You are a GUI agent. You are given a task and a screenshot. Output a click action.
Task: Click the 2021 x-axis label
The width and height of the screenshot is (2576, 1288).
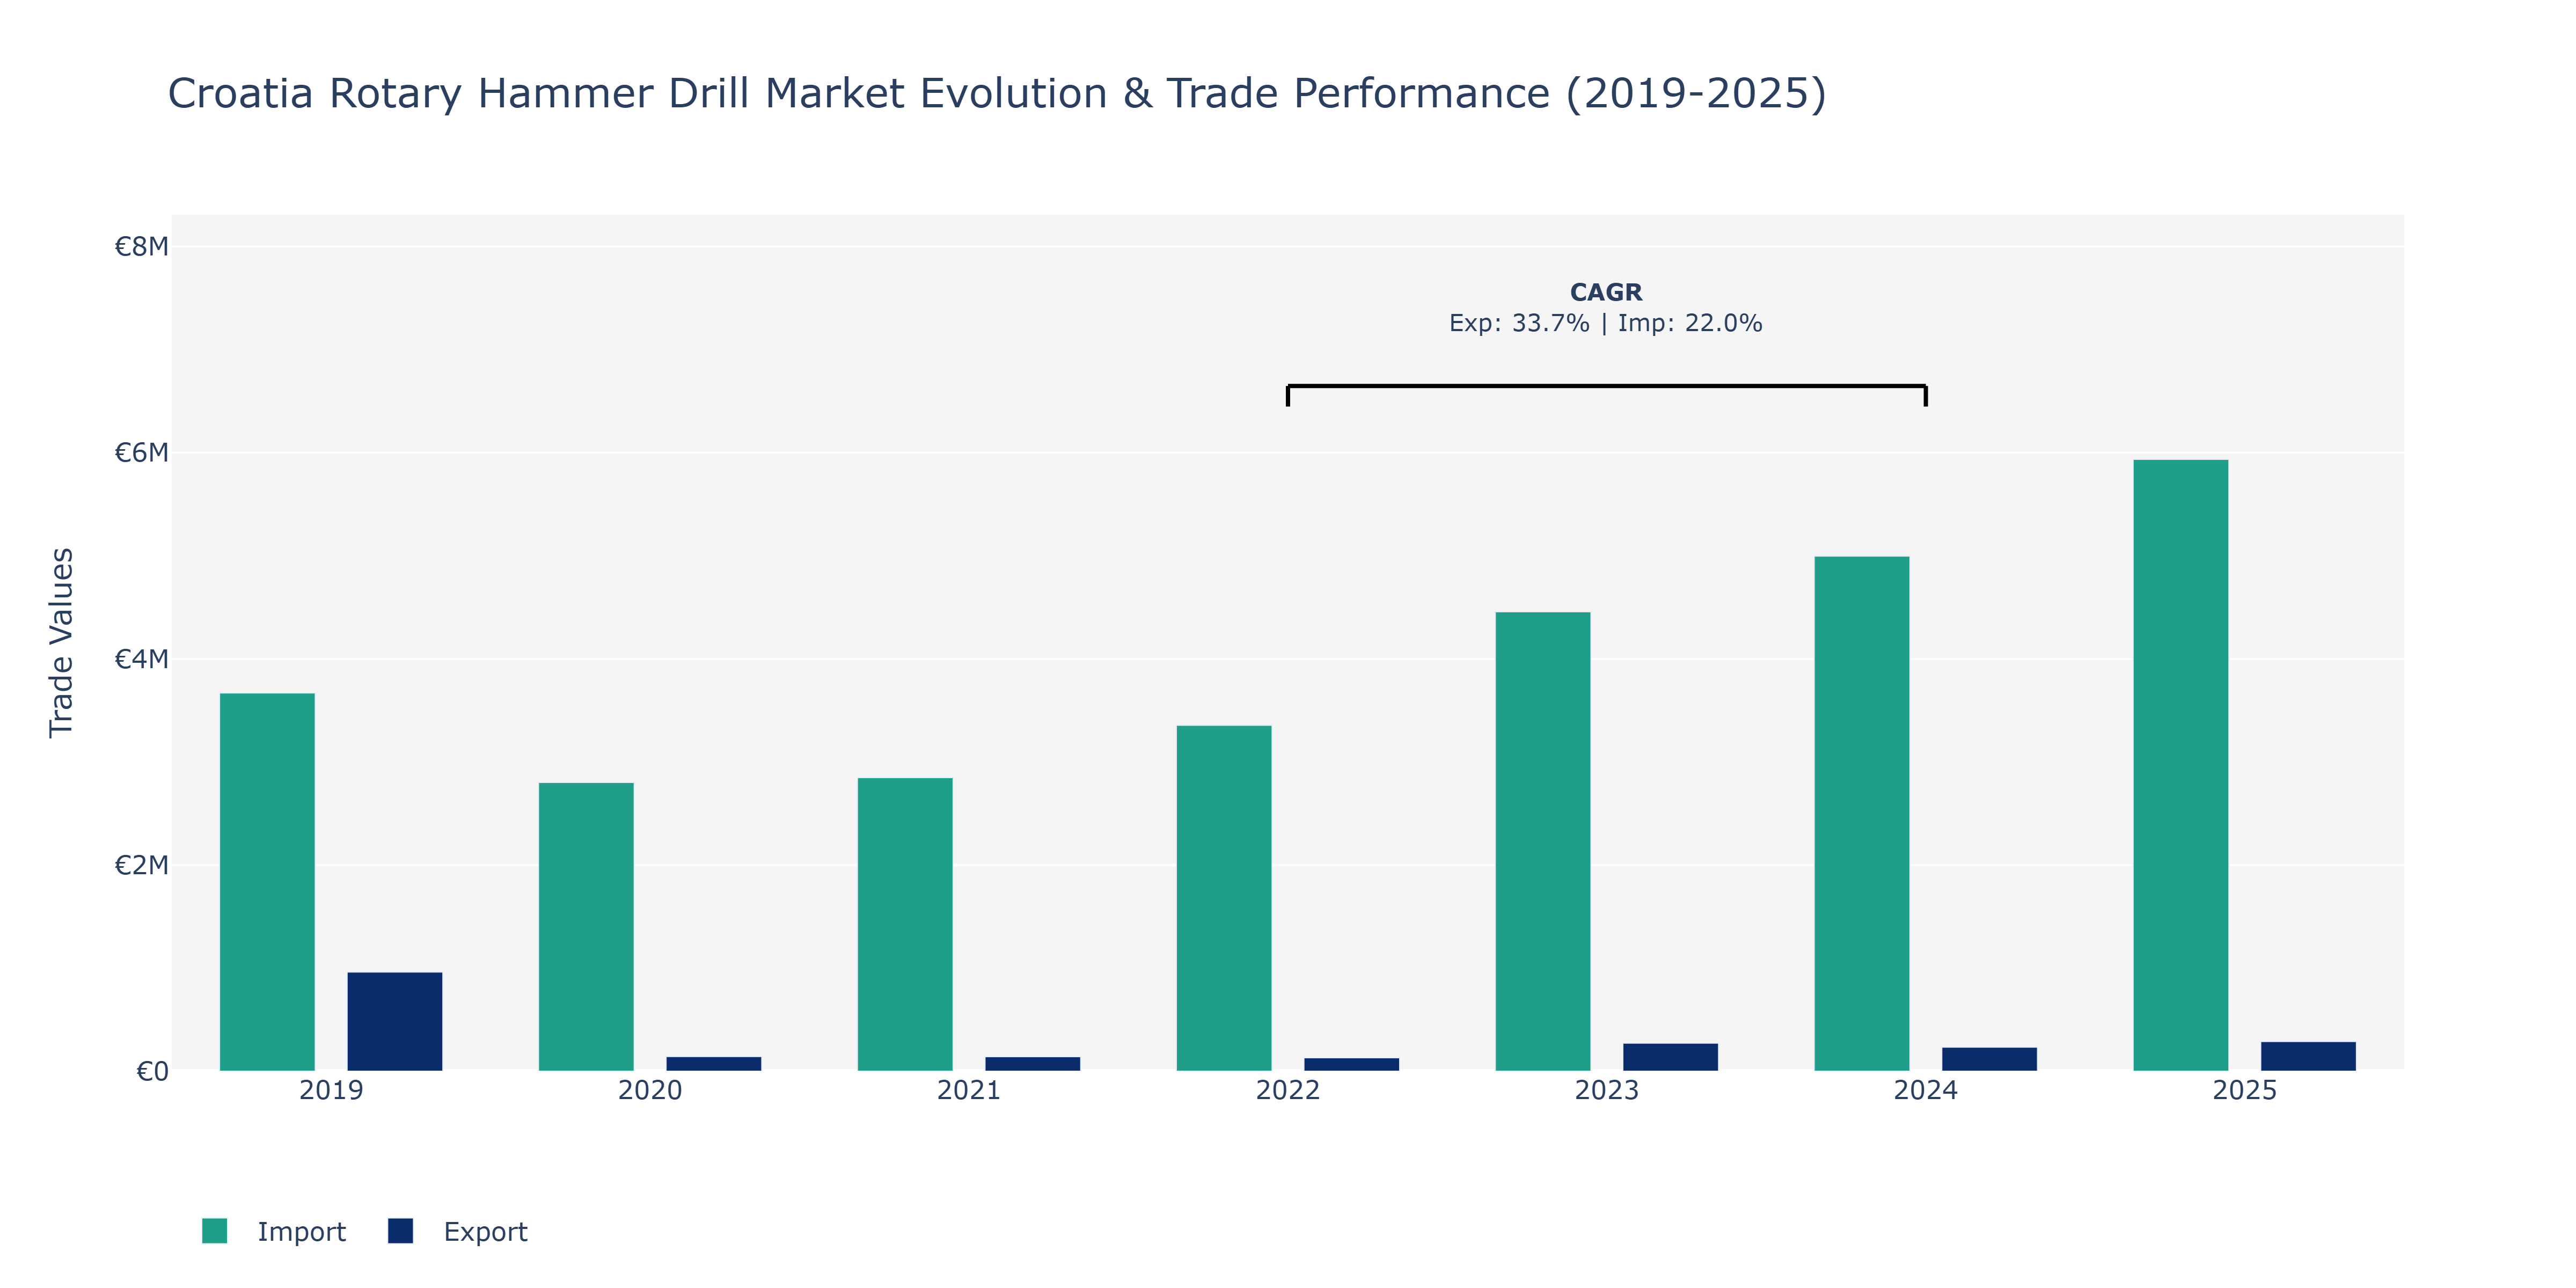[969, 1090]
